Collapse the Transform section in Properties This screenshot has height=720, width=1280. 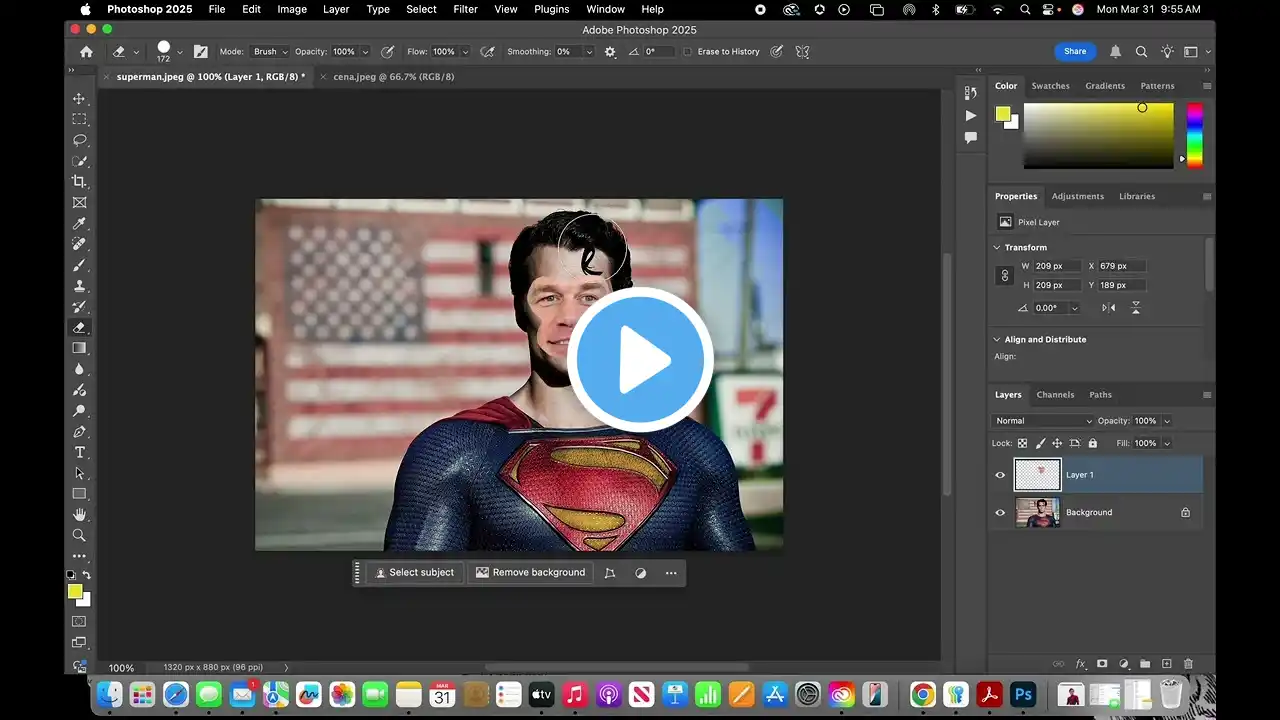pyautogui.click(x=997, y=247)
